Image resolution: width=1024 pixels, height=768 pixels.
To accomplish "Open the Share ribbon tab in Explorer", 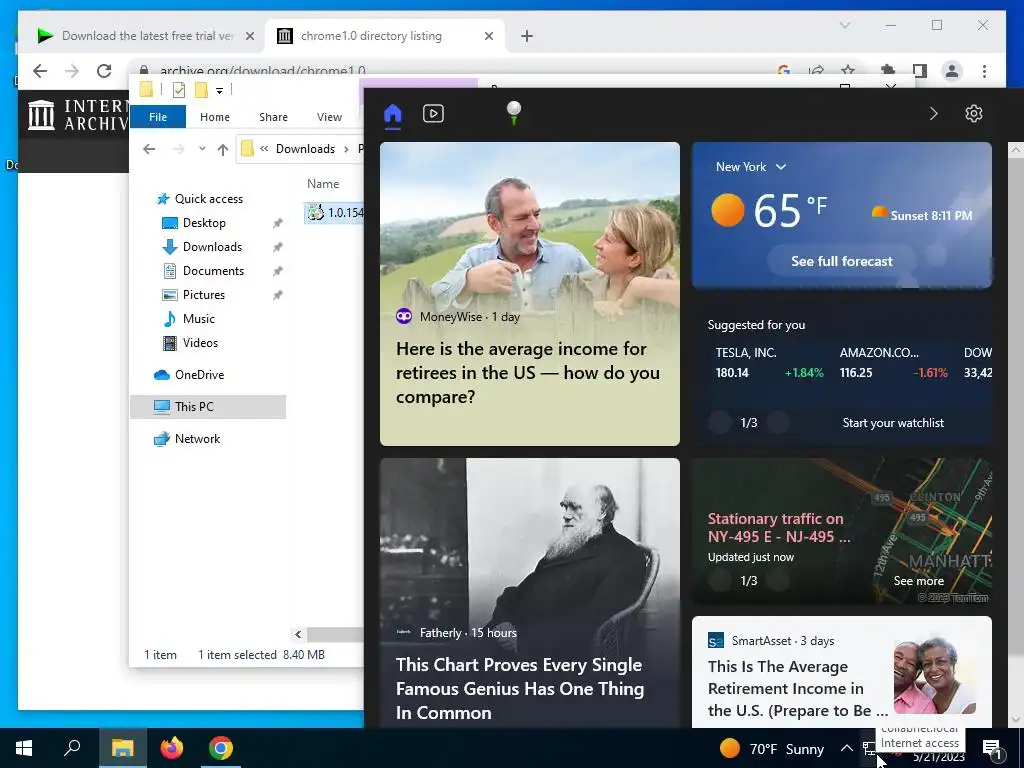I will coord(273,117).
